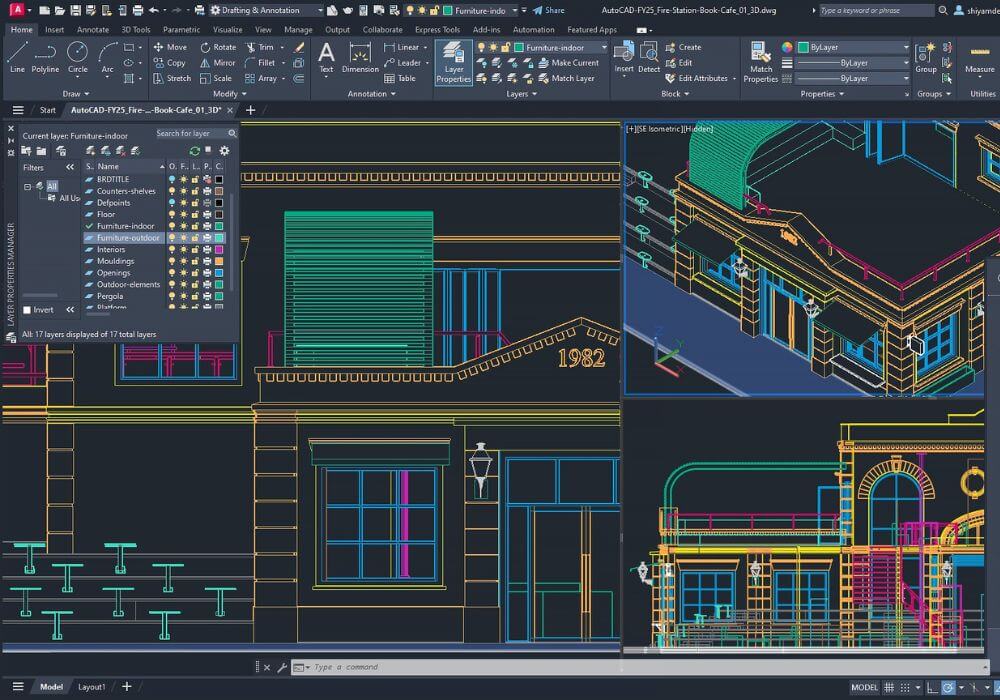Image resolution: width=1000 pixels, height=700 pixels.
Task: Open the Layer Properties manager button
Action: pos(453,62)
